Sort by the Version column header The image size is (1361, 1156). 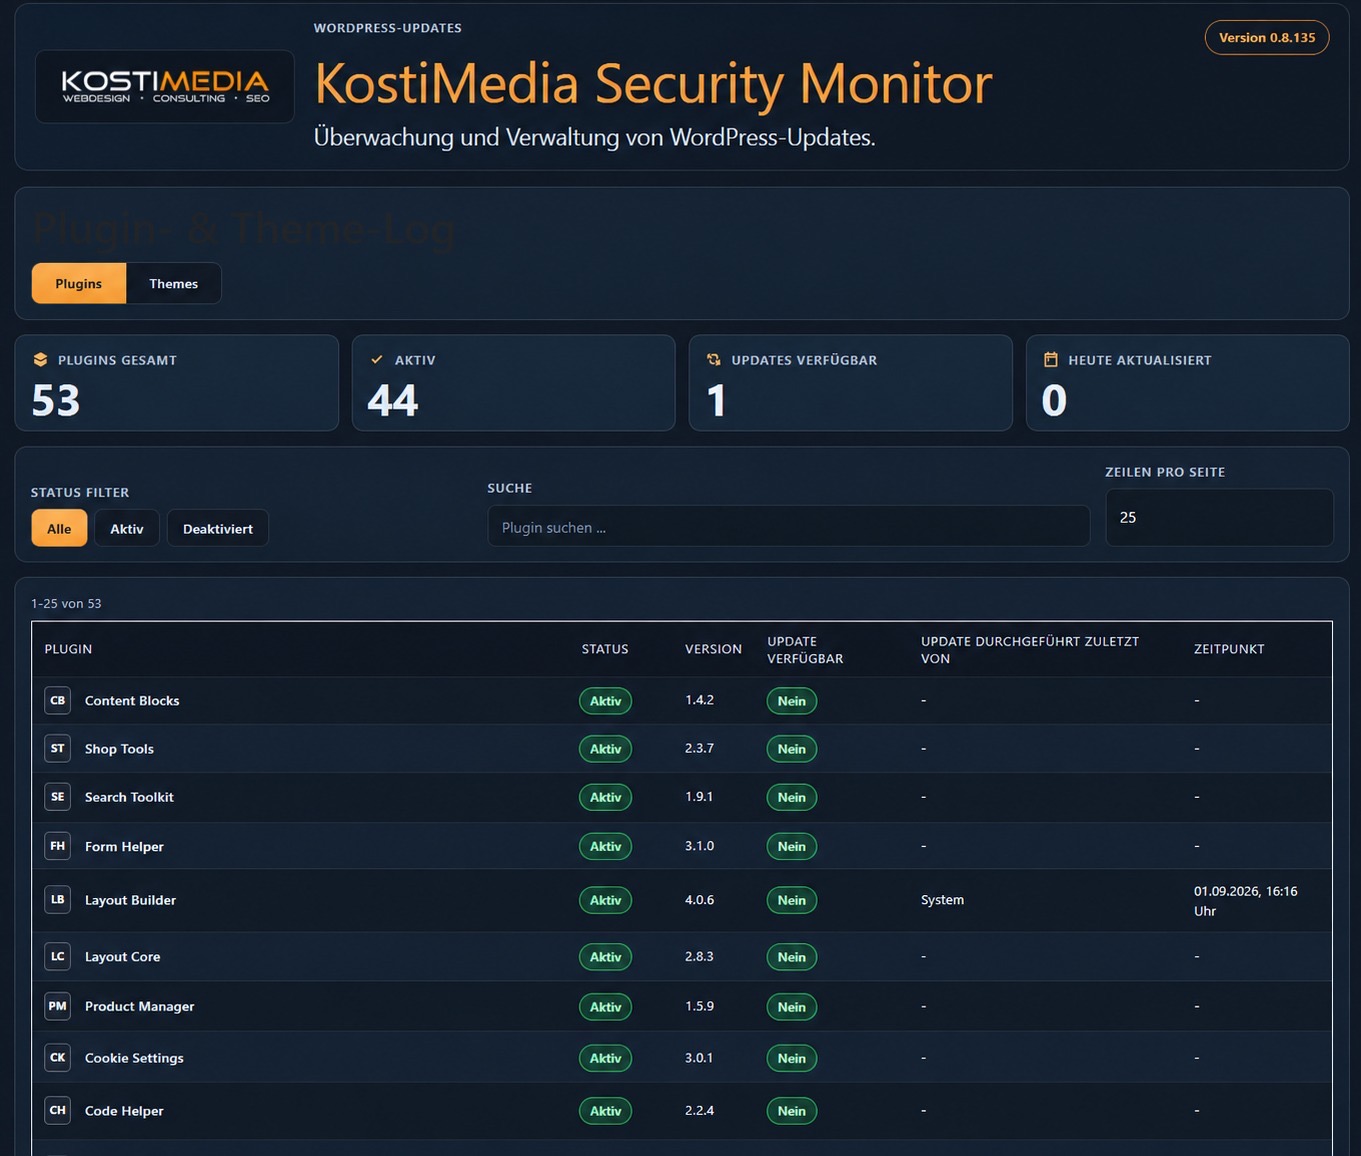coord(713,649)
